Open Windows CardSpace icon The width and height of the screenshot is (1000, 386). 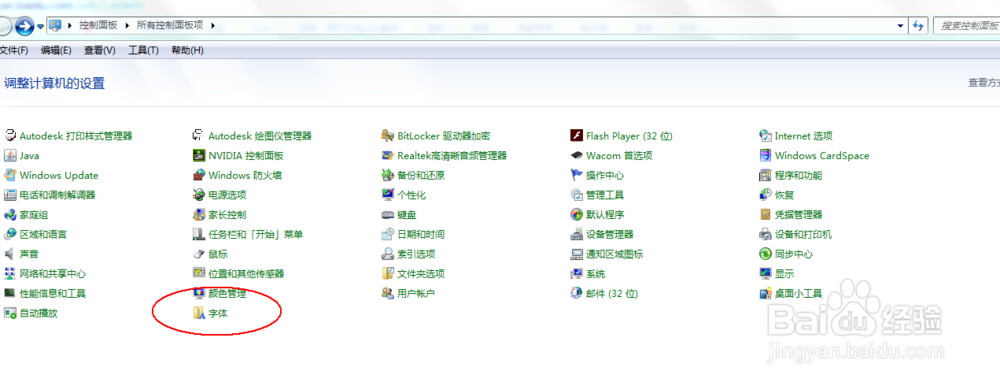tap(765, 155)
